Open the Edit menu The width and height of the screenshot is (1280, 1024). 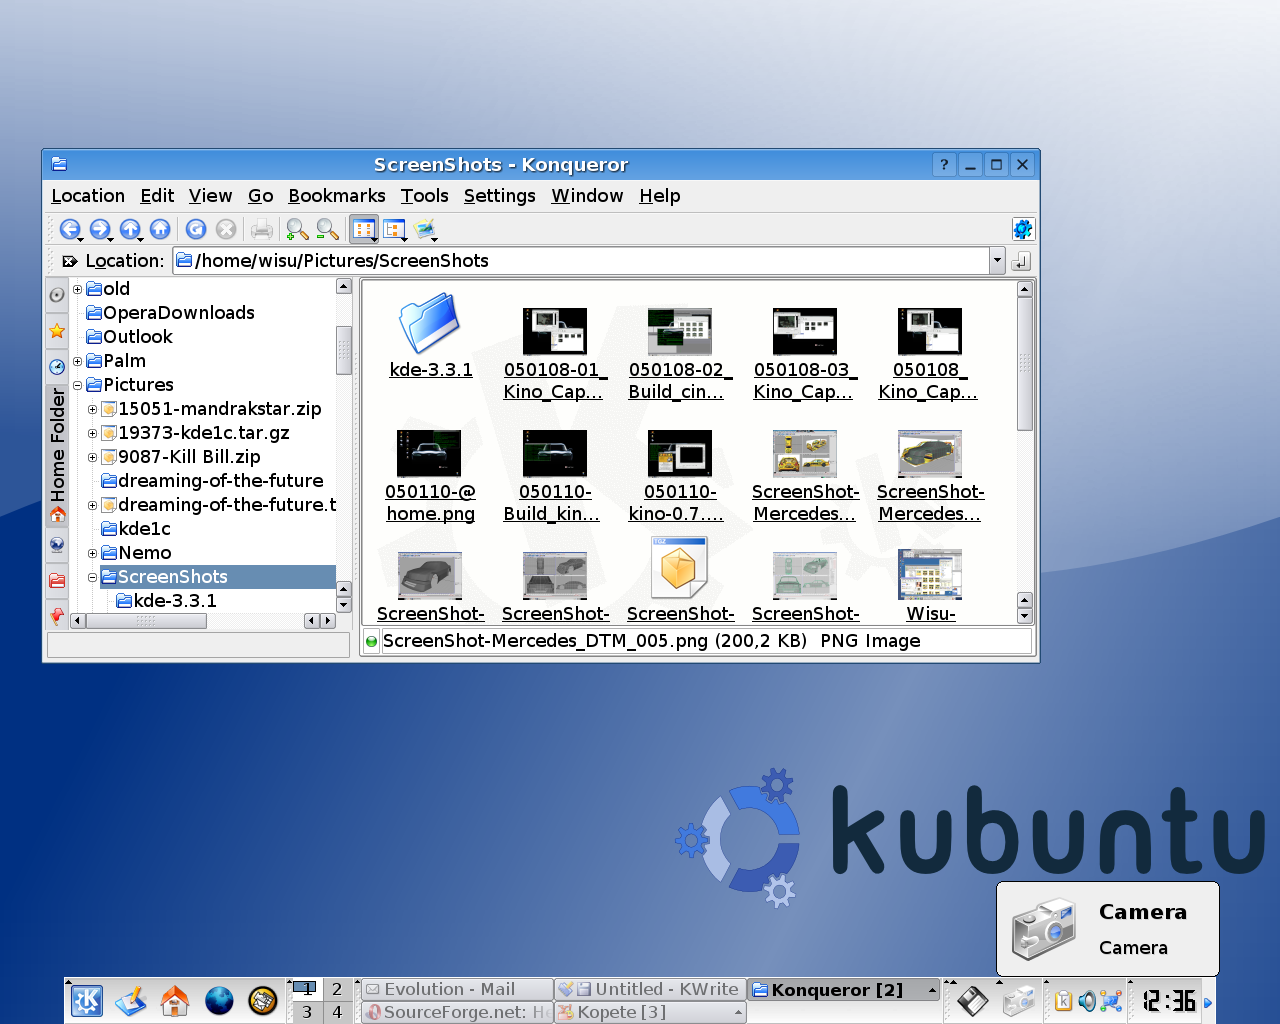click(157, 196)
